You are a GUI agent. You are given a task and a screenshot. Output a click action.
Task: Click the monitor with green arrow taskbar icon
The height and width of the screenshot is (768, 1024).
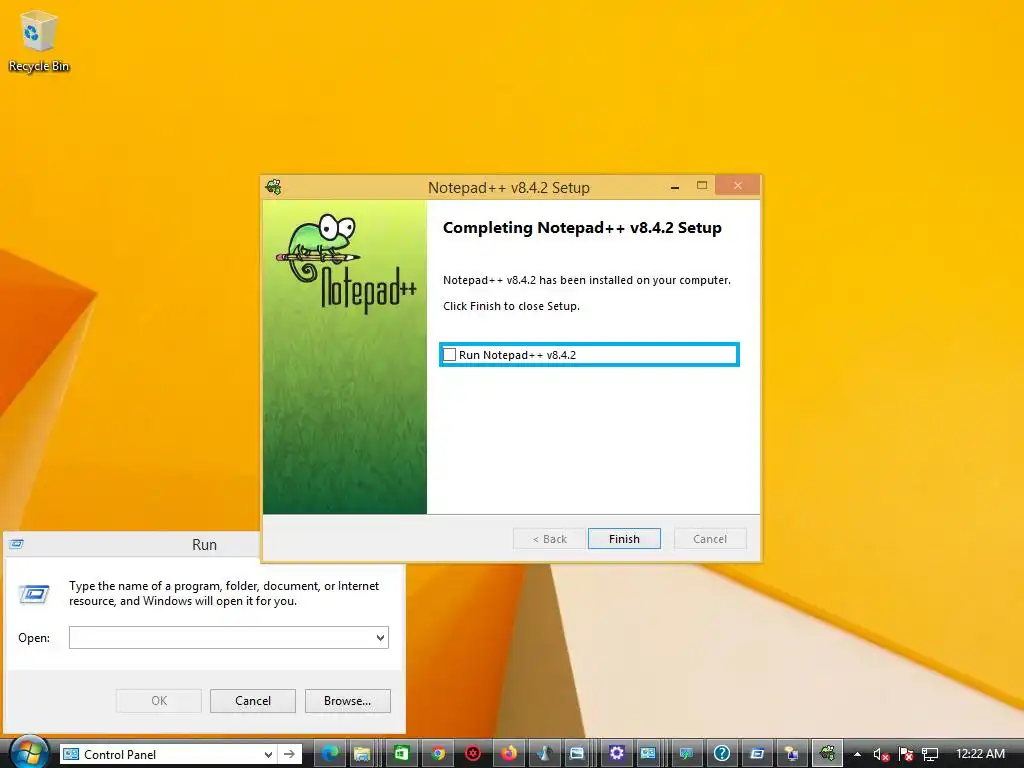[686, 754]
